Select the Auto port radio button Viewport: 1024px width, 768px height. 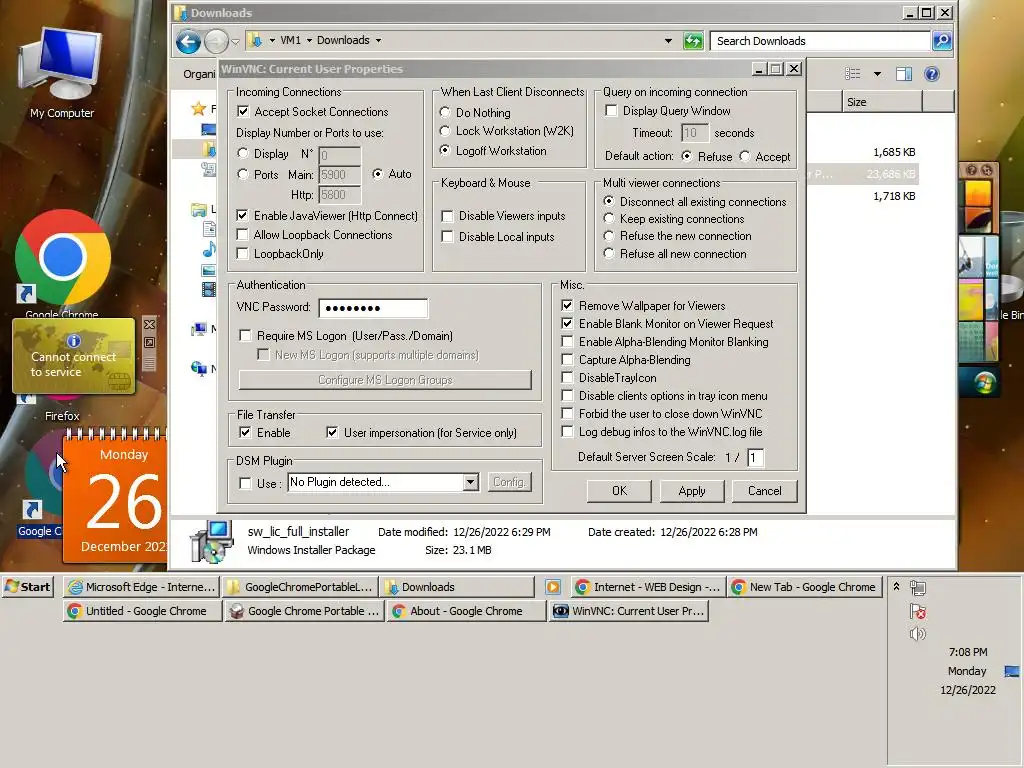pos(377,174)
